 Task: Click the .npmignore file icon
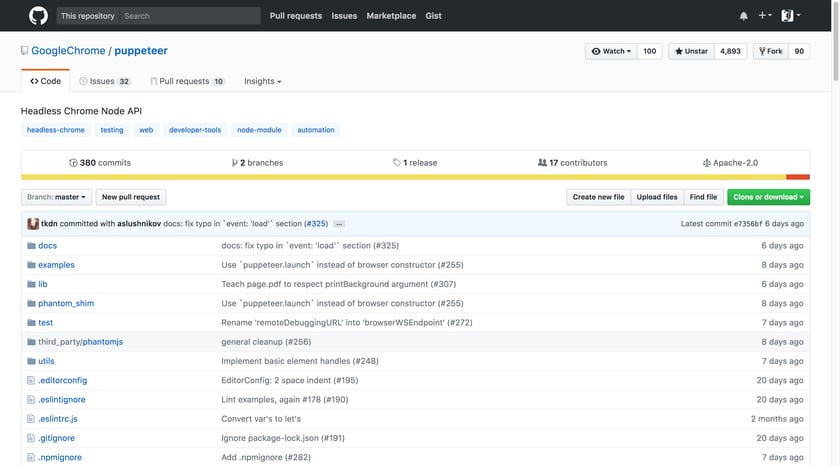click(x=31, y=457)
